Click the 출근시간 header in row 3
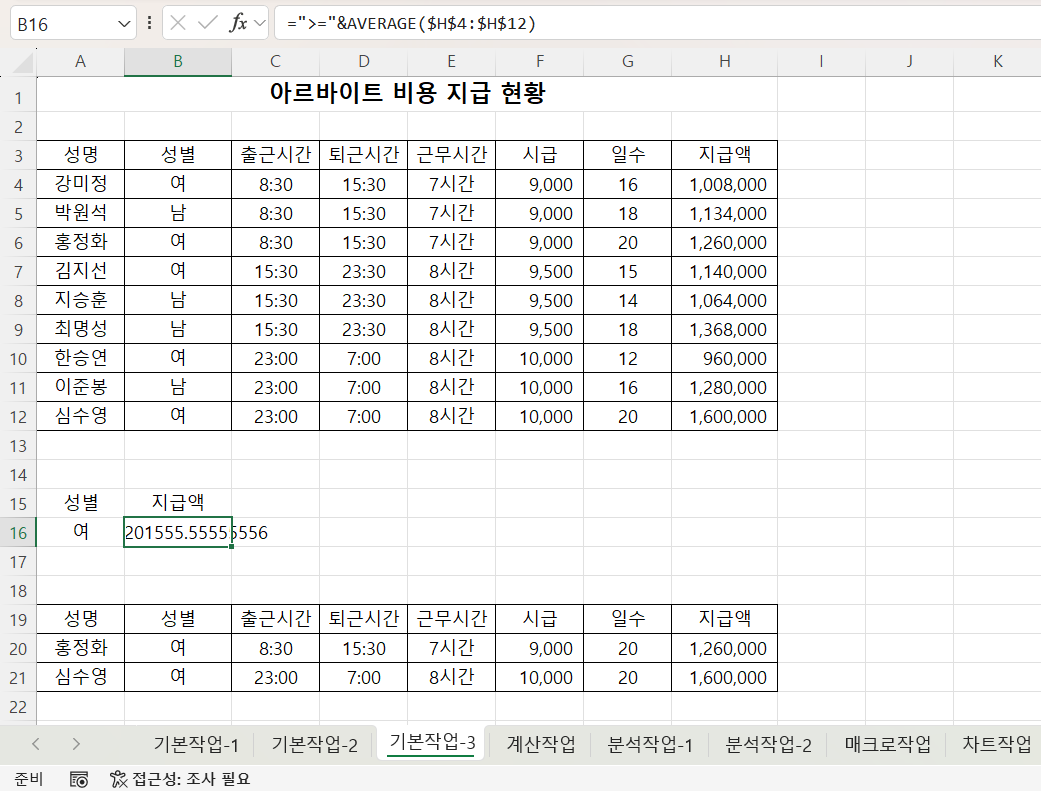 (x=276, y=155)
